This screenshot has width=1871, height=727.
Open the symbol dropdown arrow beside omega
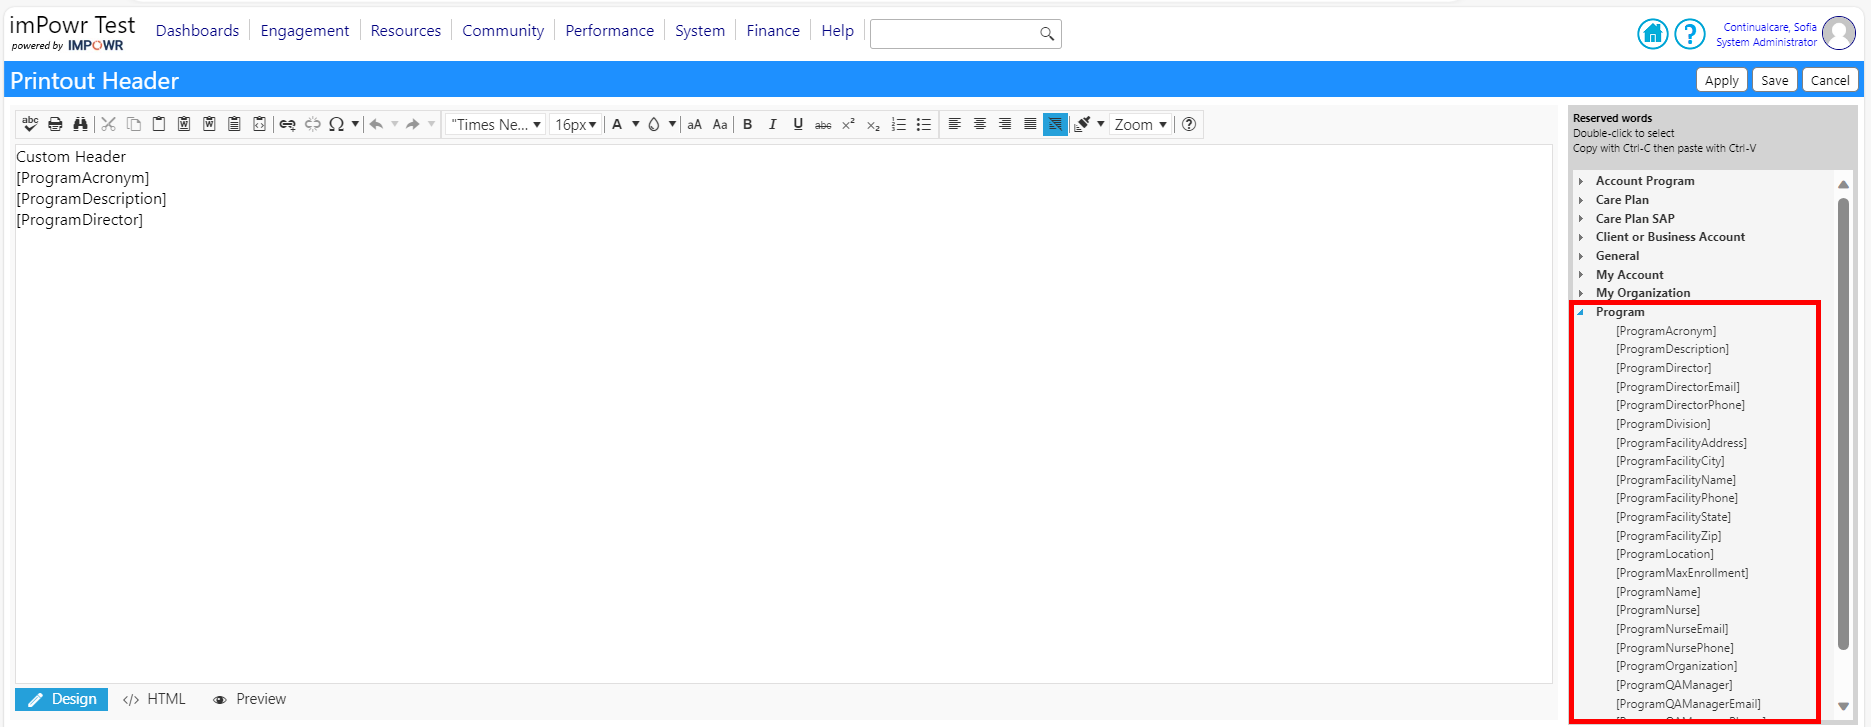pos(355,124)
